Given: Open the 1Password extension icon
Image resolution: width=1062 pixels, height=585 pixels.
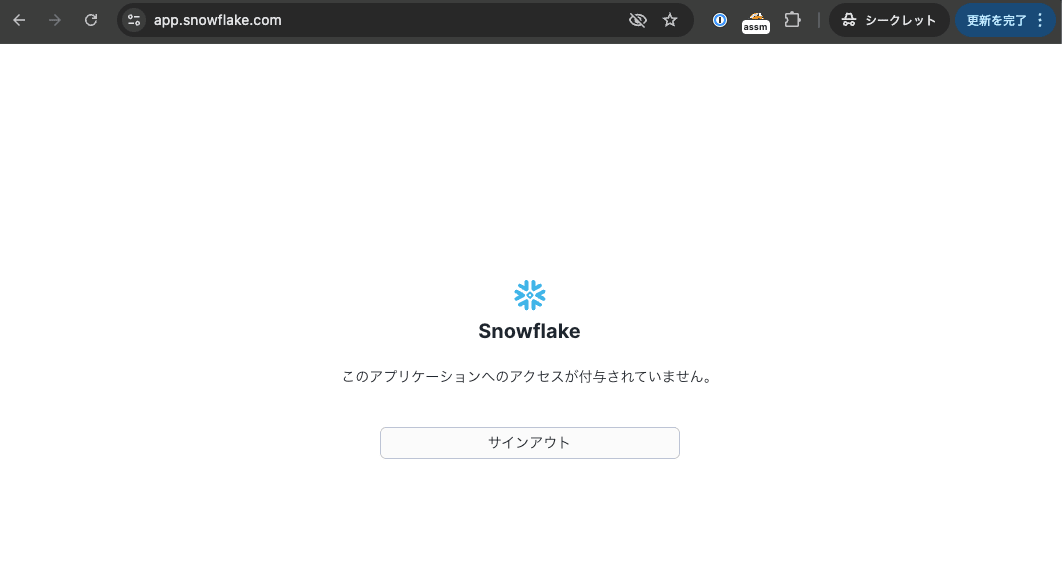Looking at the screenshot, I should [720, 20].
